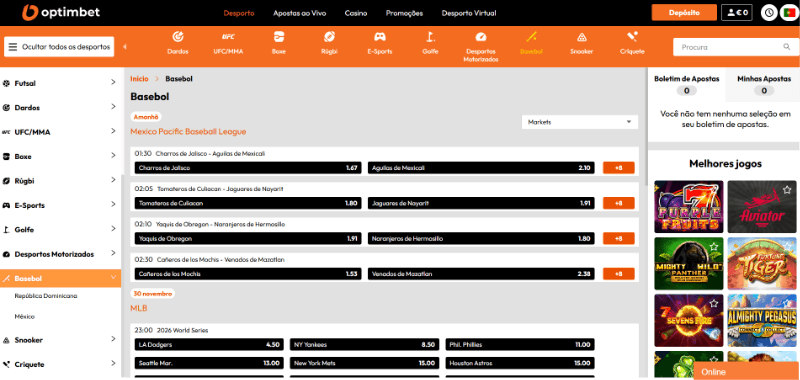Open UFC/MMA icon in top bar
Screen dimensions: 800x380
pyautogui.click(x=228, y=37)
